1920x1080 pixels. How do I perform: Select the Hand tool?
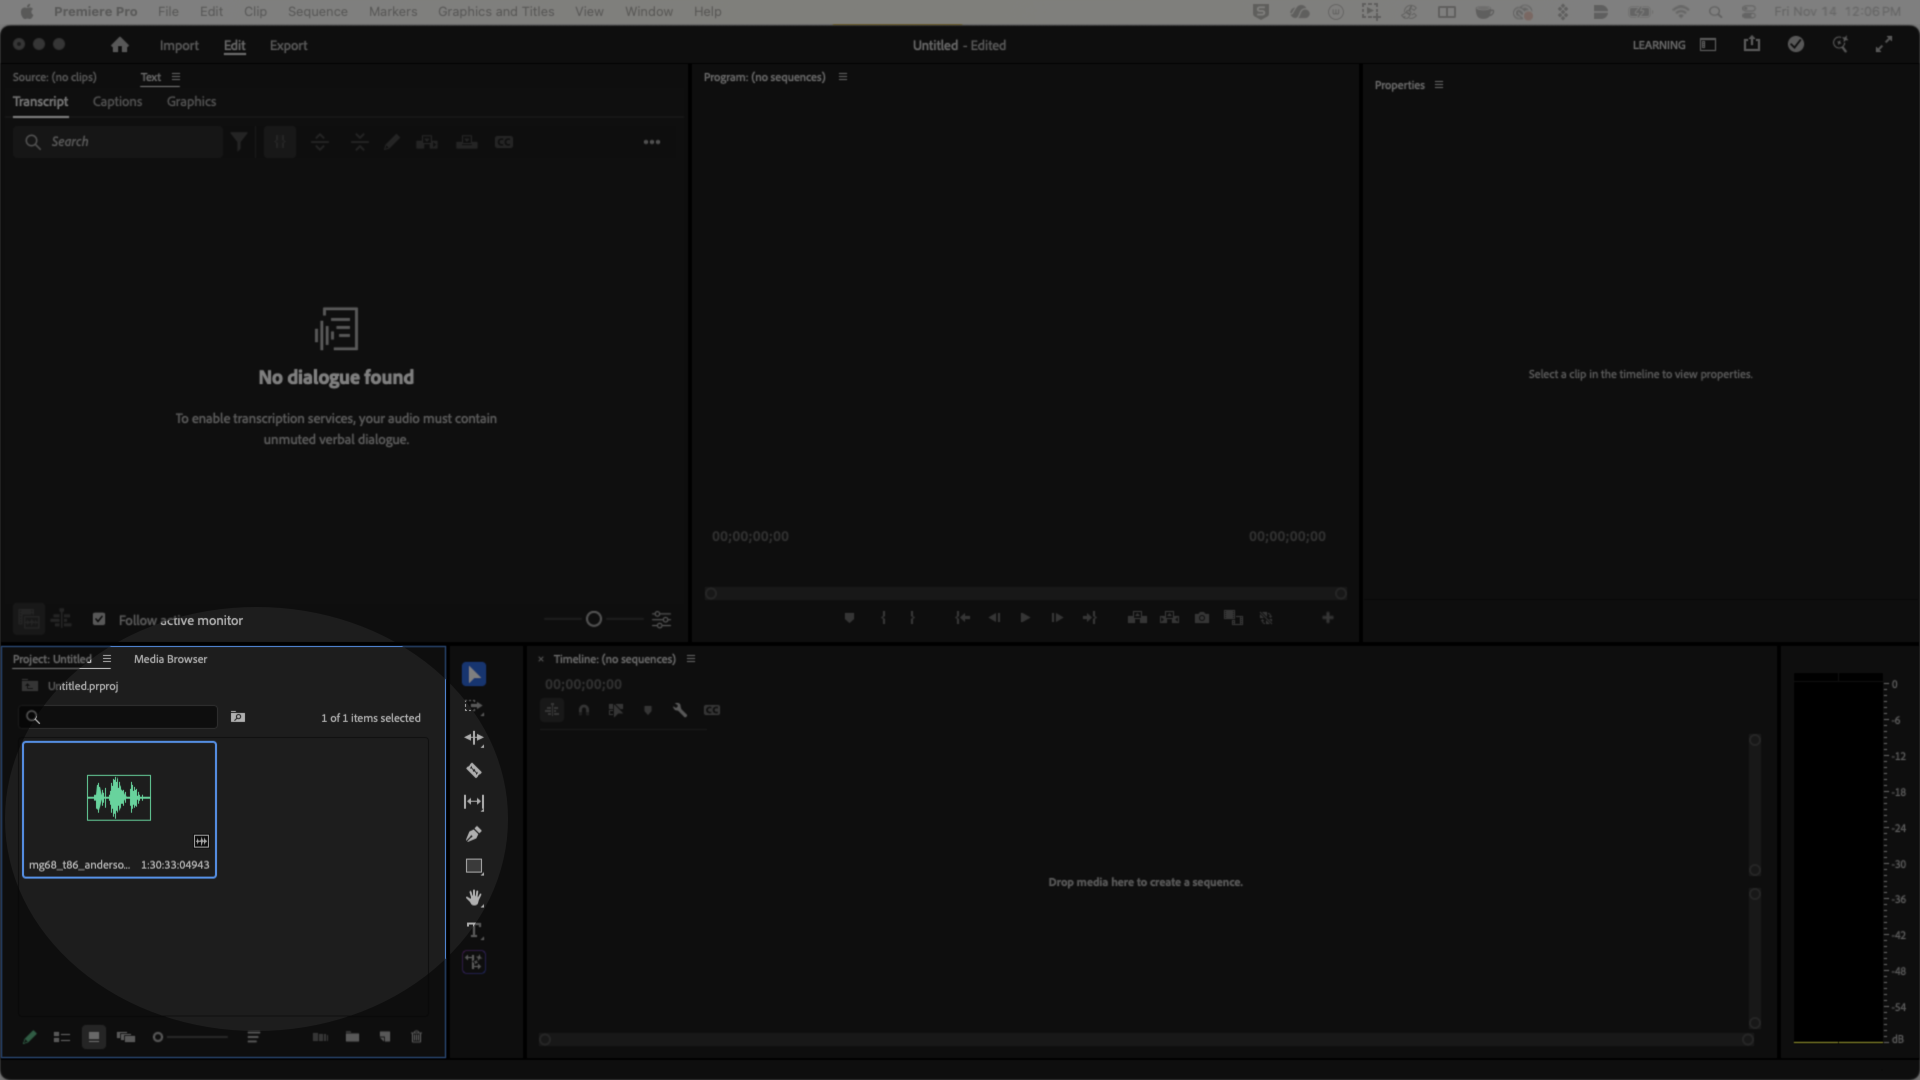(474, 898)
